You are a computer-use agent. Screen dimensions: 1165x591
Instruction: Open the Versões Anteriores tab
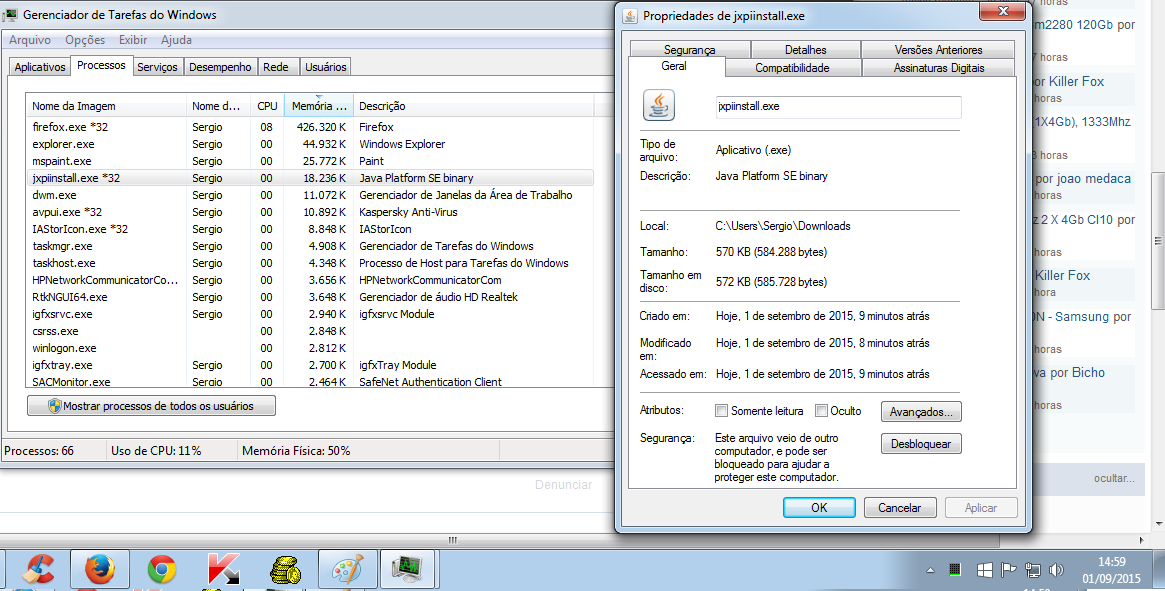click(x=938, y=49)
